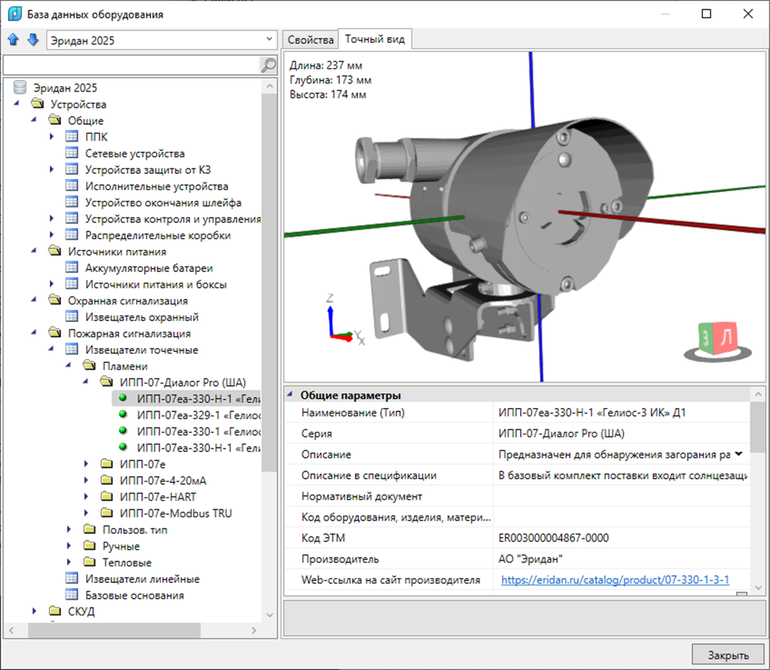Click the search input field

[131, 65]
